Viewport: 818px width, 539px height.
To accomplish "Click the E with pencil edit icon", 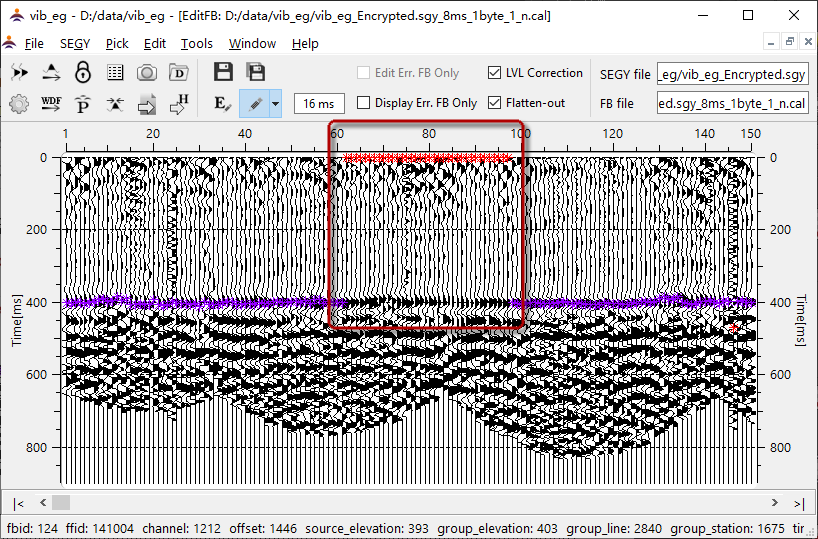I will click(x=222, y=104).
